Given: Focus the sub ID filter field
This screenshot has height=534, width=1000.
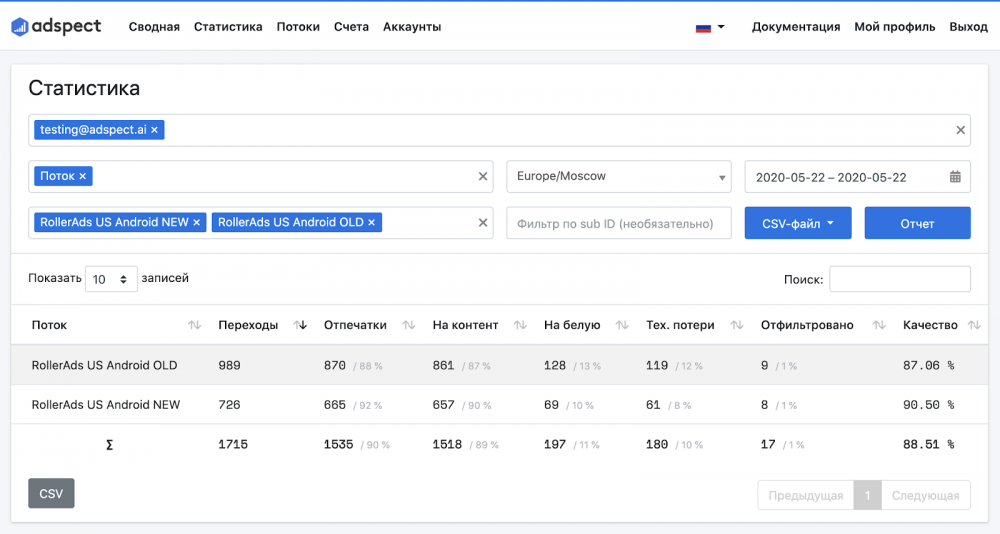Looking at the screenshot, I should tap(619, 223).
